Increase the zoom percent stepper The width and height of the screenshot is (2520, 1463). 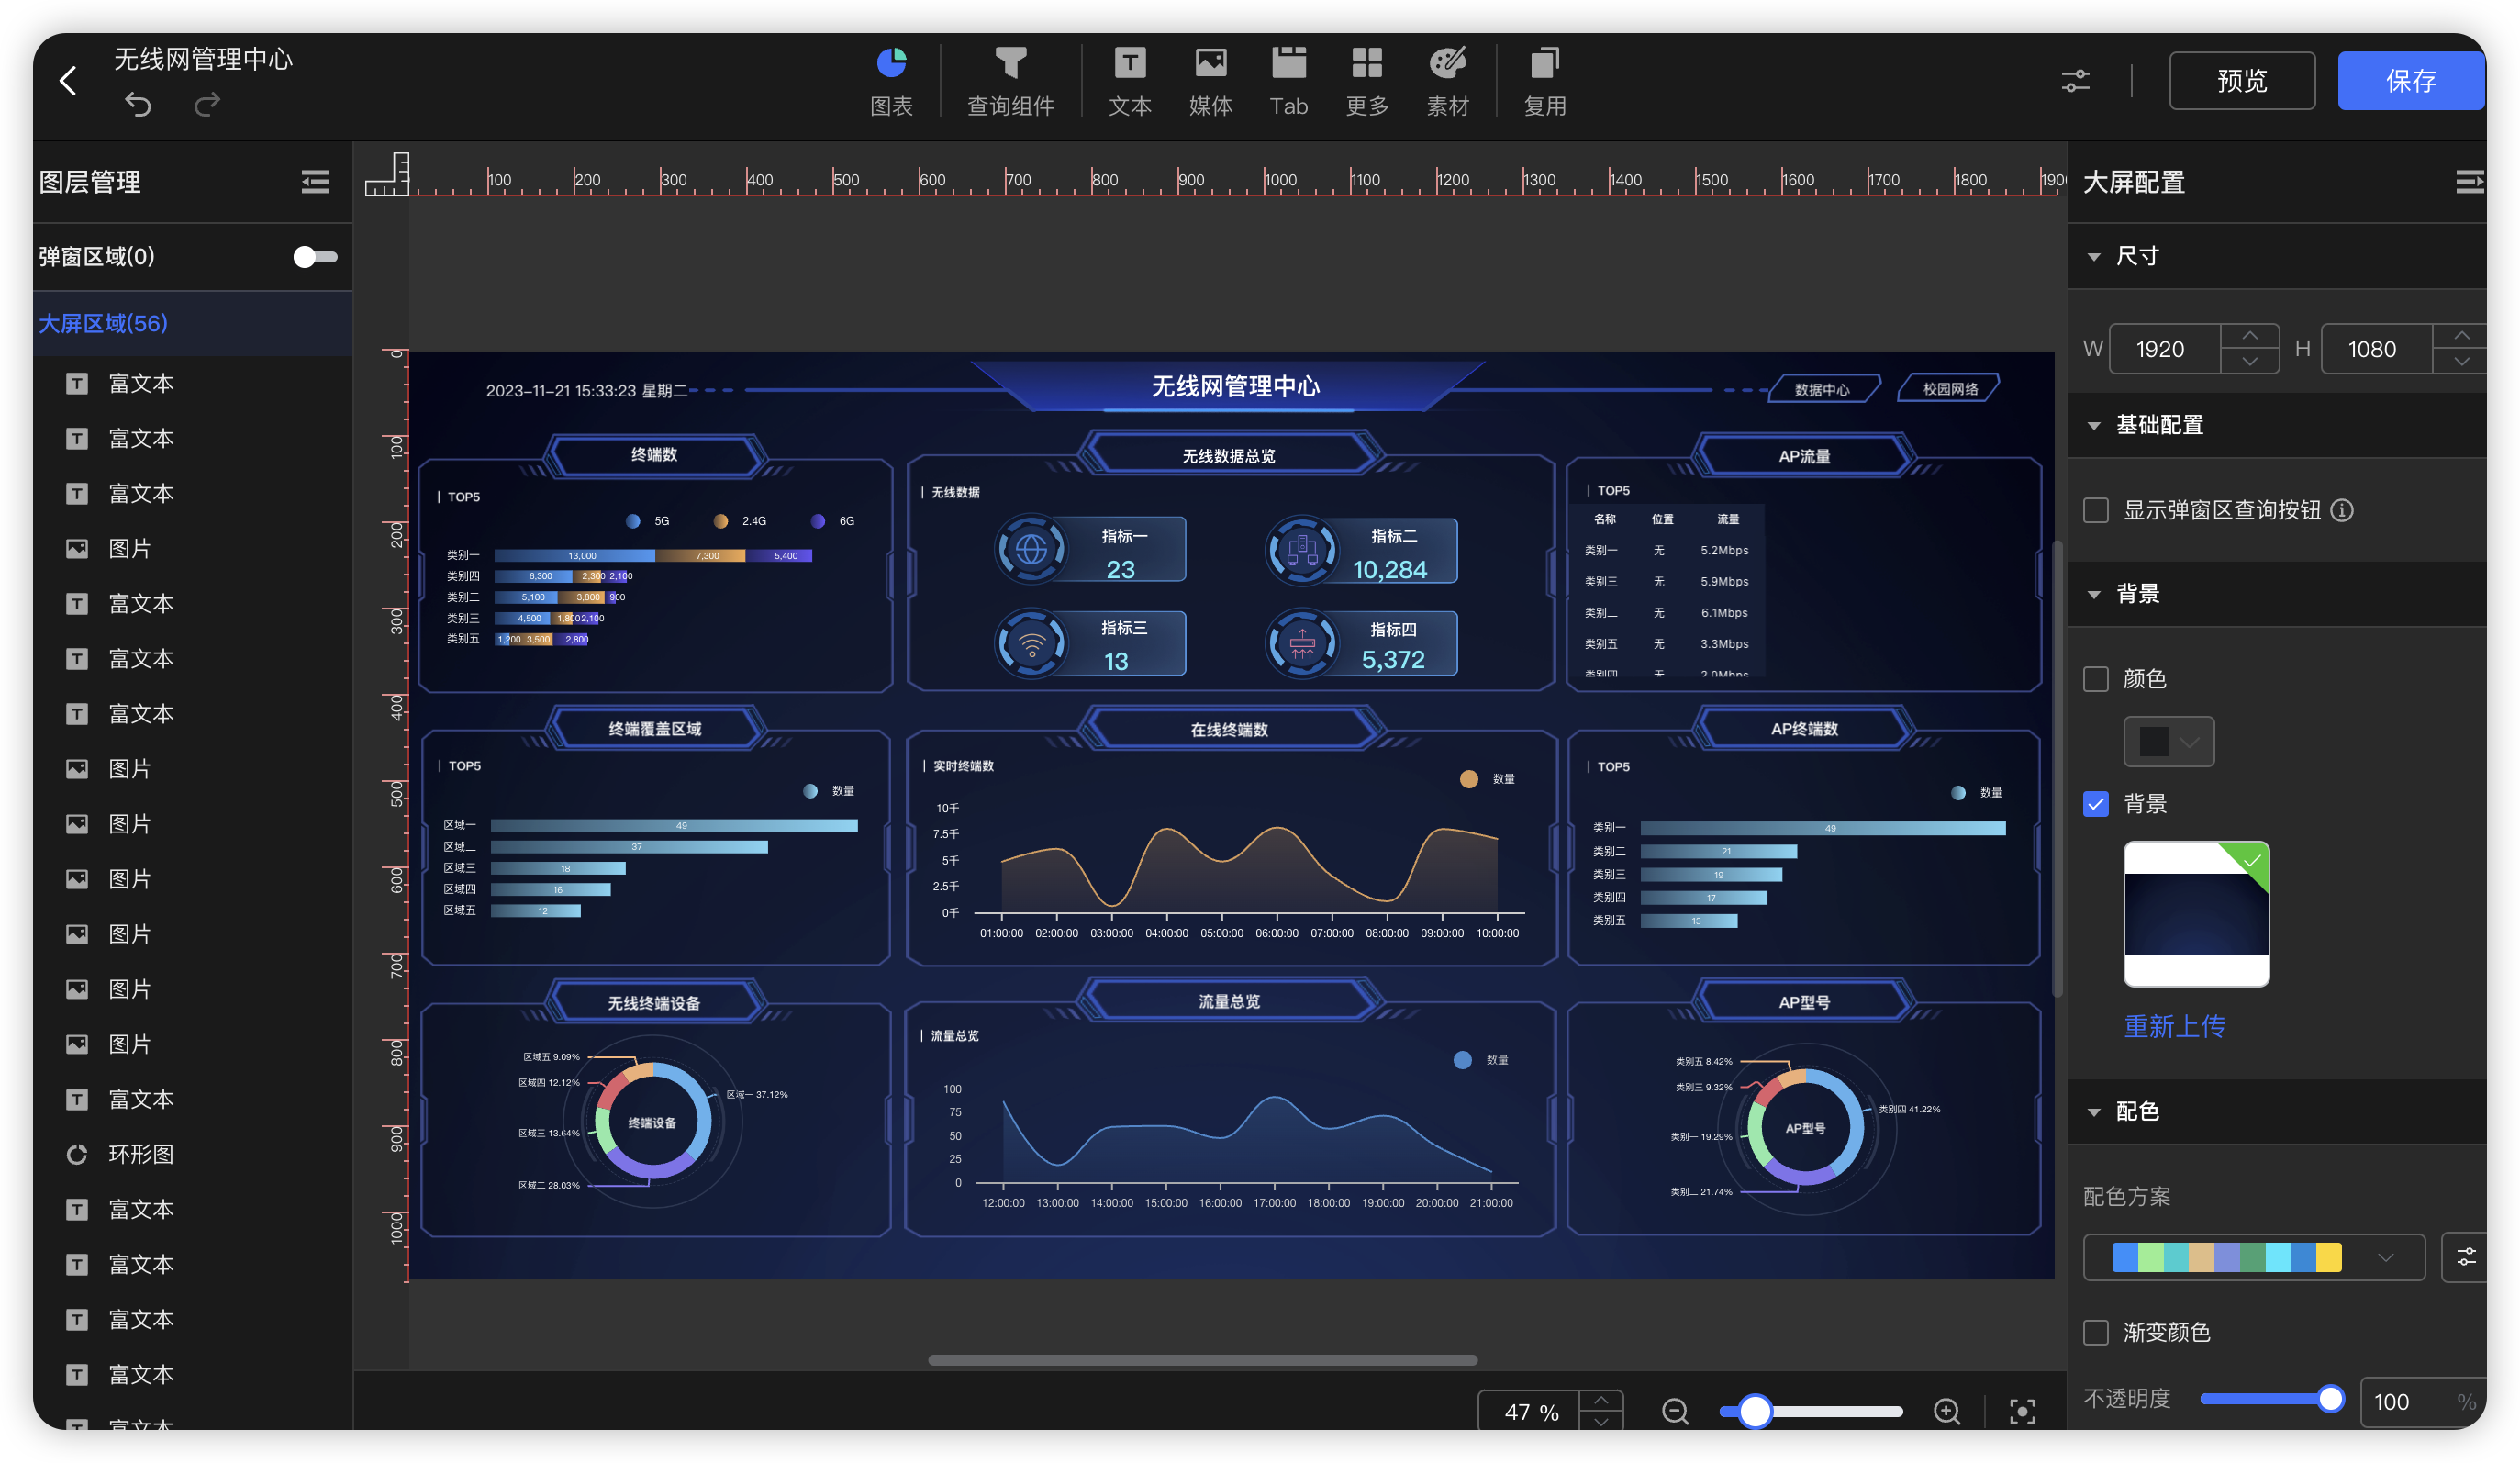point(1601,1400)
